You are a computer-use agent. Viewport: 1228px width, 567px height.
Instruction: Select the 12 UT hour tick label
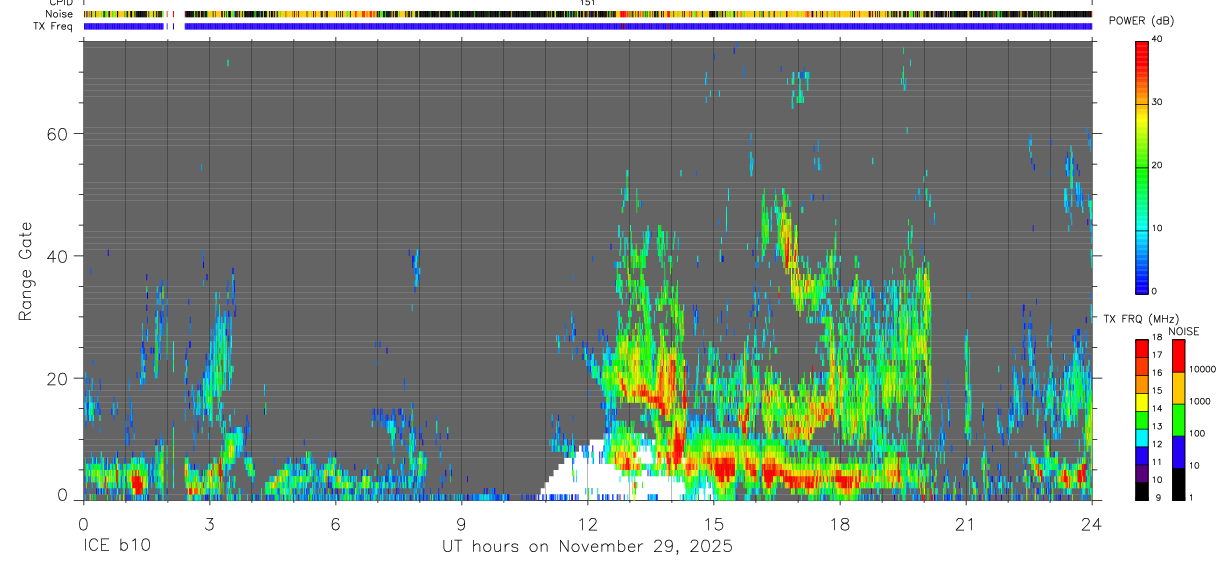[x=588, y=524]
